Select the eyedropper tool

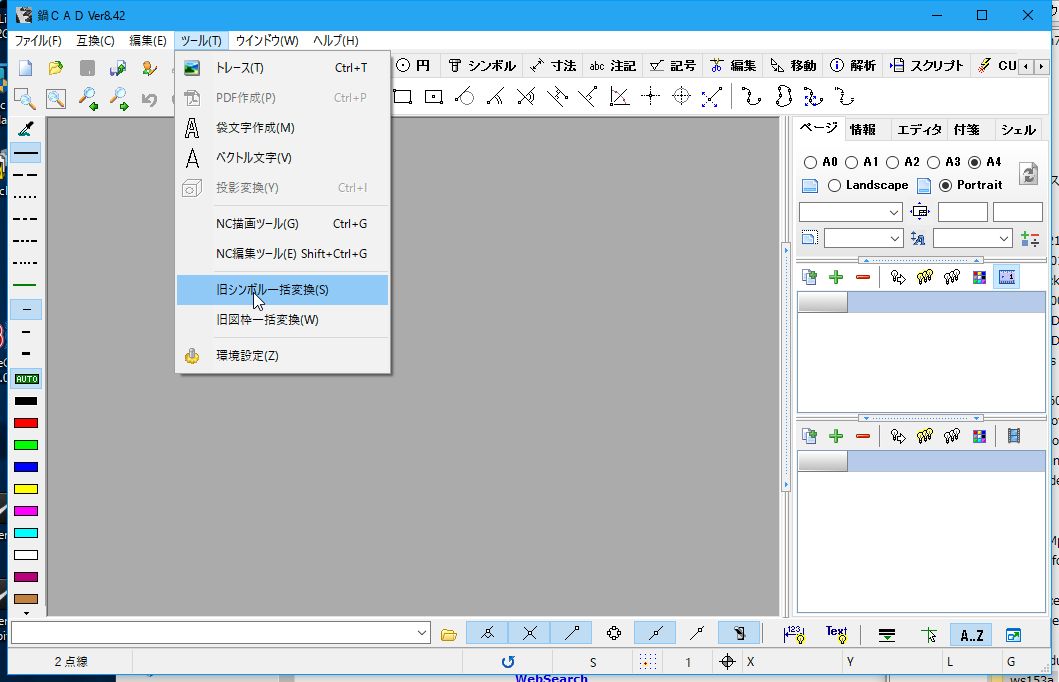coord(26,128)
